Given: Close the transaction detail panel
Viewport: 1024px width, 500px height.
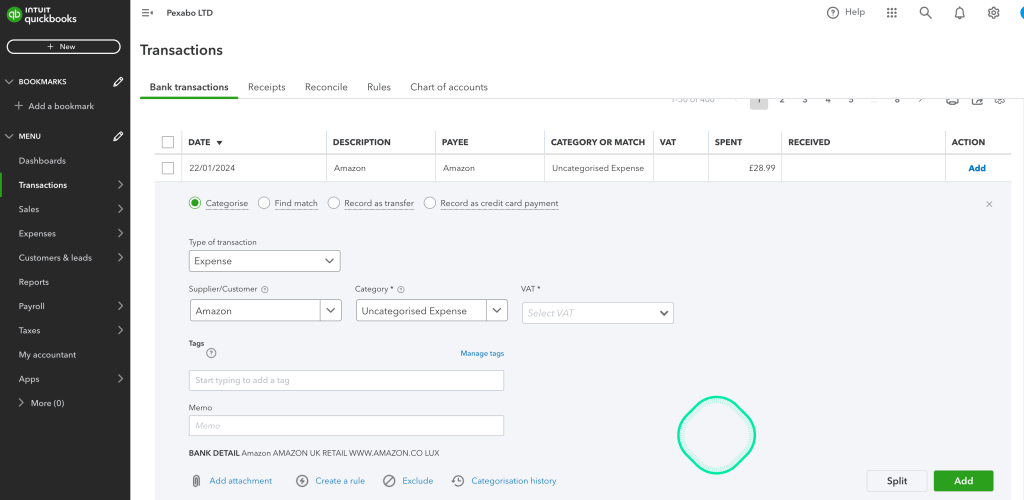Looking at the screenshot, I should pyautogui.click(x=989, y=204).
